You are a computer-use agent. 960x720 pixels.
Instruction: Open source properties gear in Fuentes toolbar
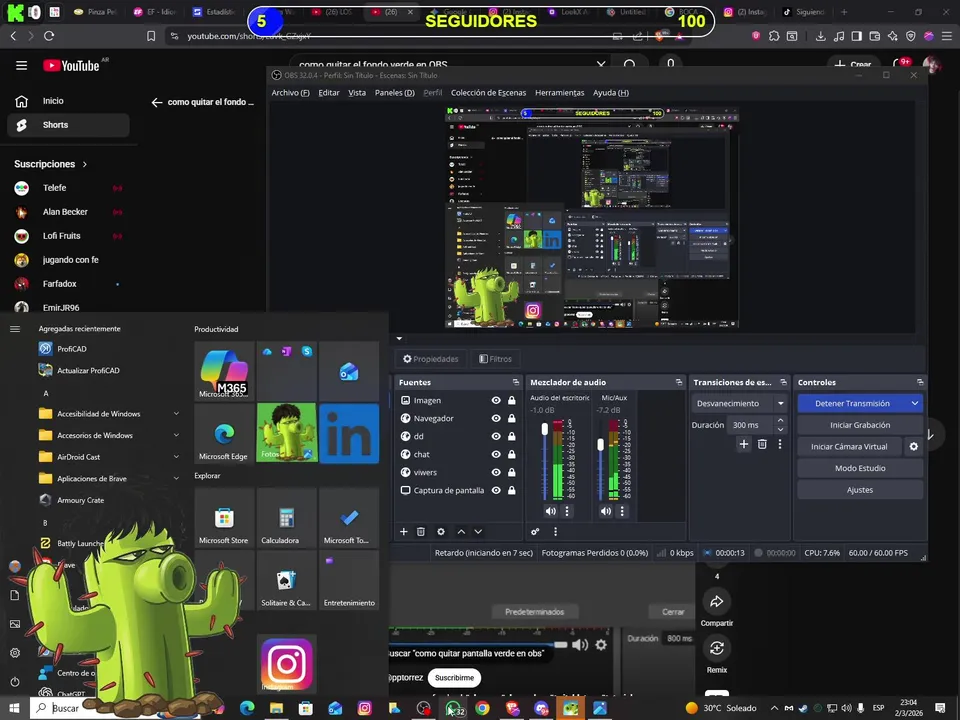pyautogui.click(x=441, y=531)
